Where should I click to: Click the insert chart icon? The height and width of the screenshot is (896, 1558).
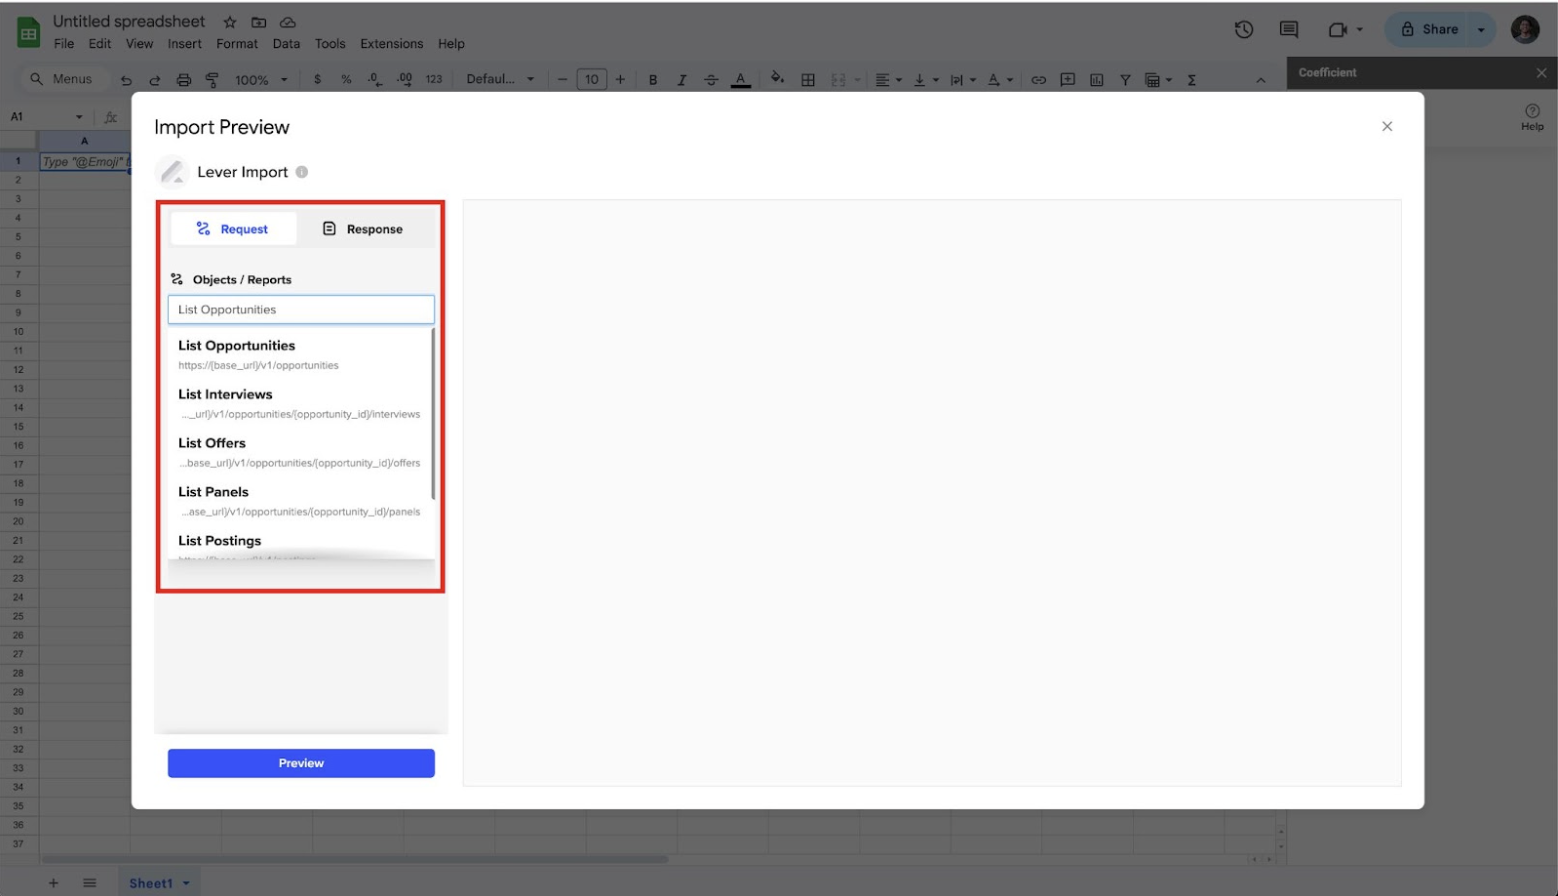click(1096, 80)
